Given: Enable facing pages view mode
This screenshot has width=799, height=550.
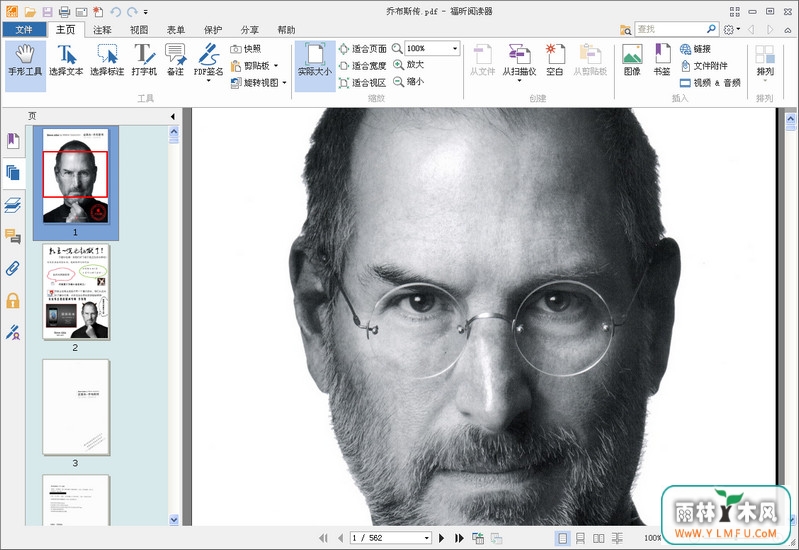Looking at the screenshot, I should click(x=599, y=538).
